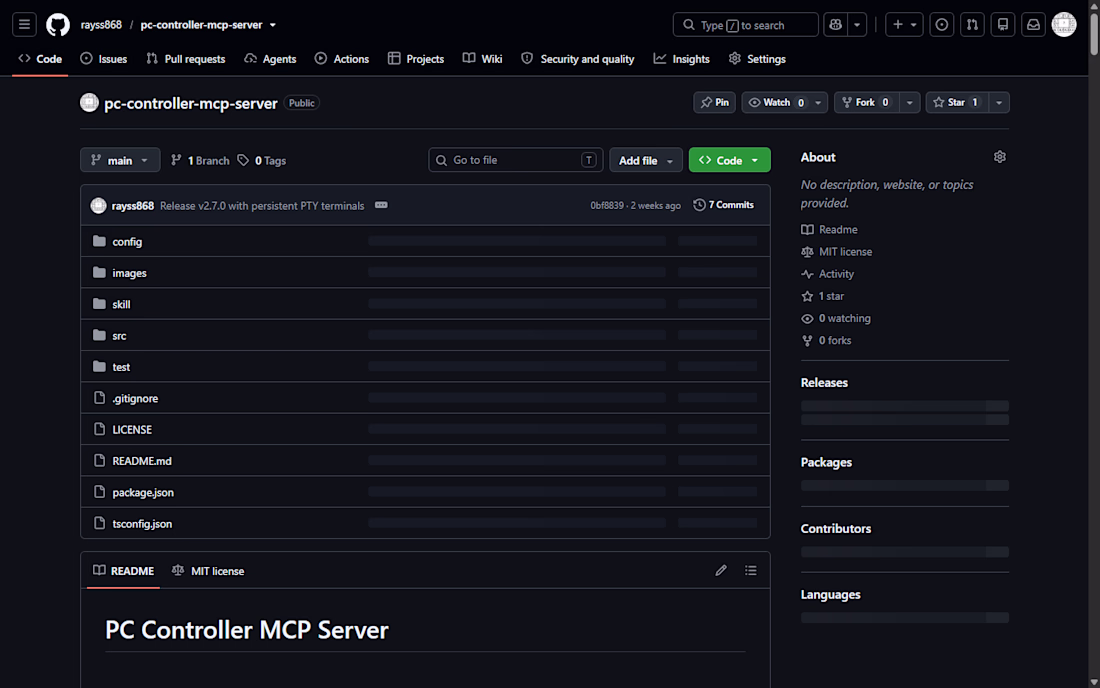
Task: Open Star lists dropdown arrow
Action: pyautogui.click(x=999, y=102)
